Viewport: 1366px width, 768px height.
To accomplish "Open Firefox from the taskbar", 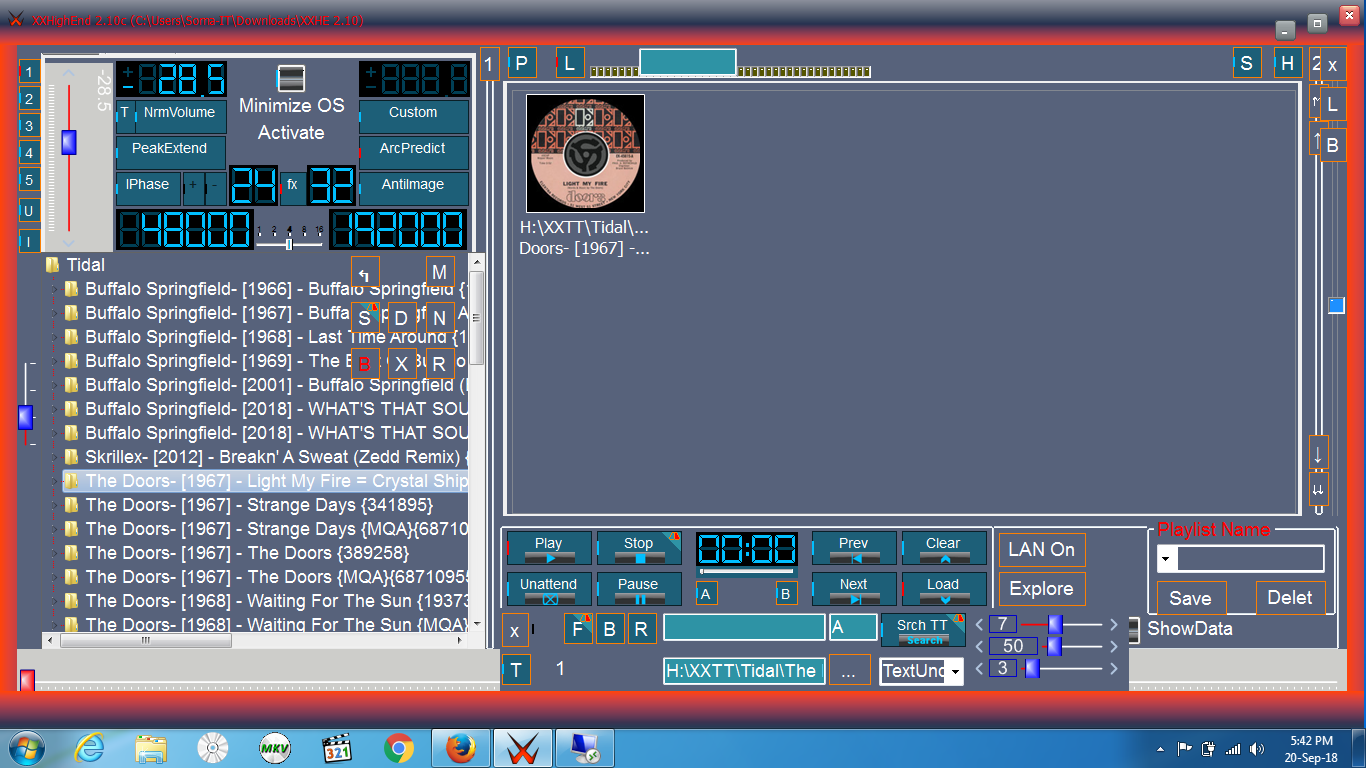I will 460,748.
